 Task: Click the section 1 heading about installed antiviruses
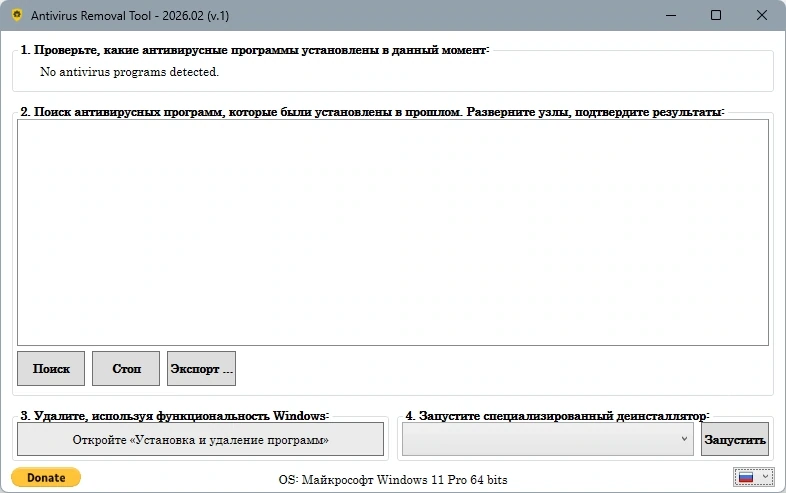[x=255, y=50]
